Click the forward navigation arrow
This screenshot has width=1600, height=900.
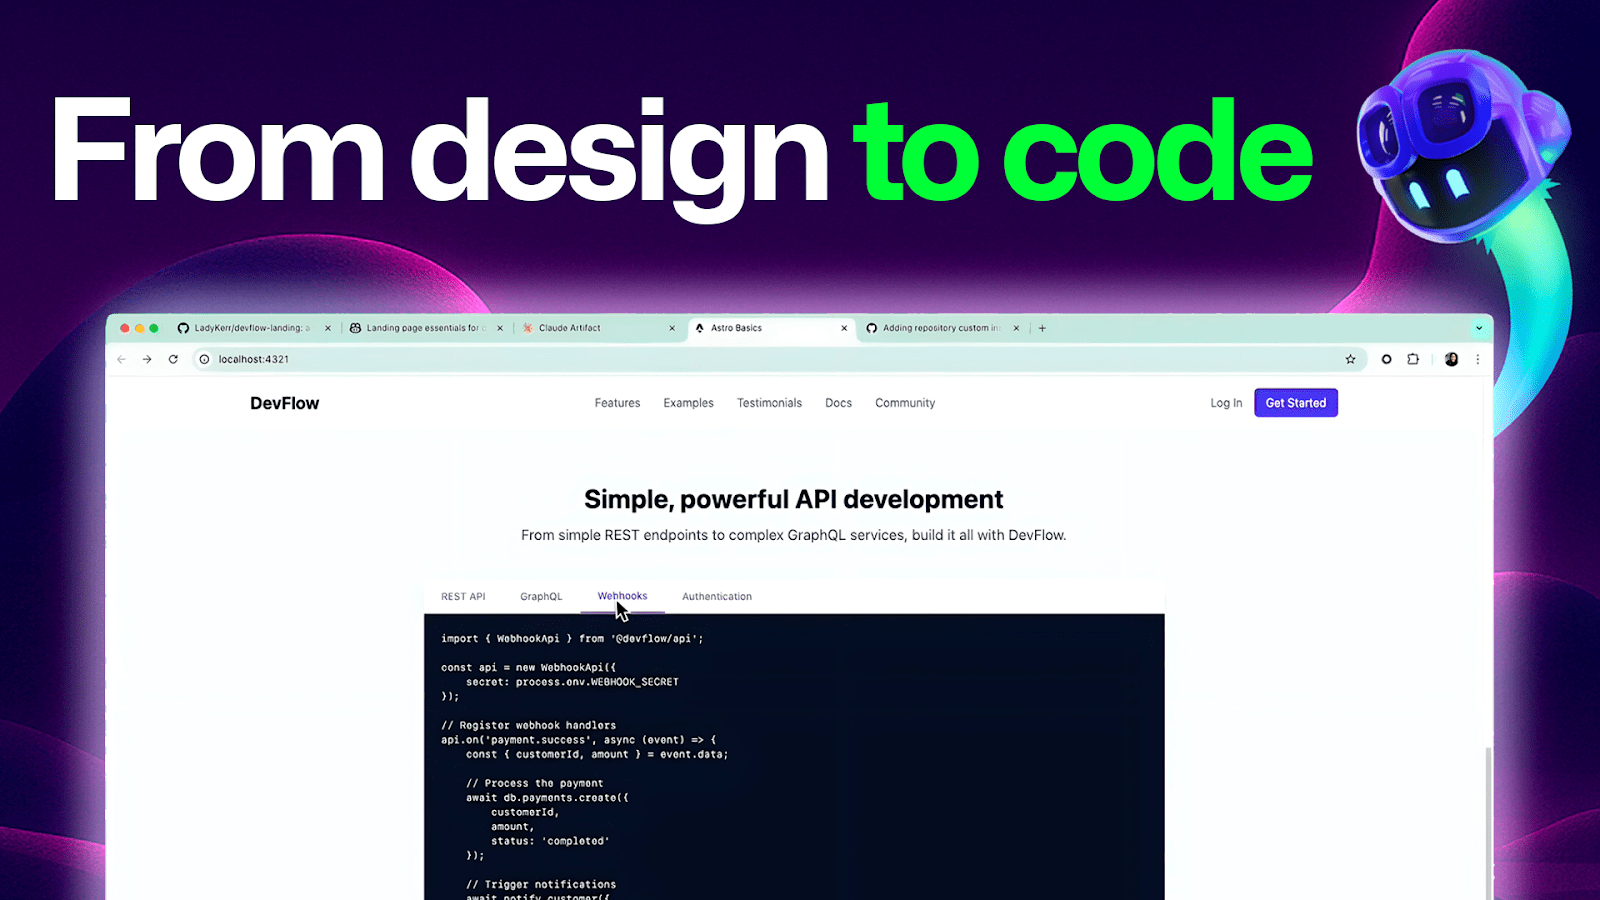[147, 359]
